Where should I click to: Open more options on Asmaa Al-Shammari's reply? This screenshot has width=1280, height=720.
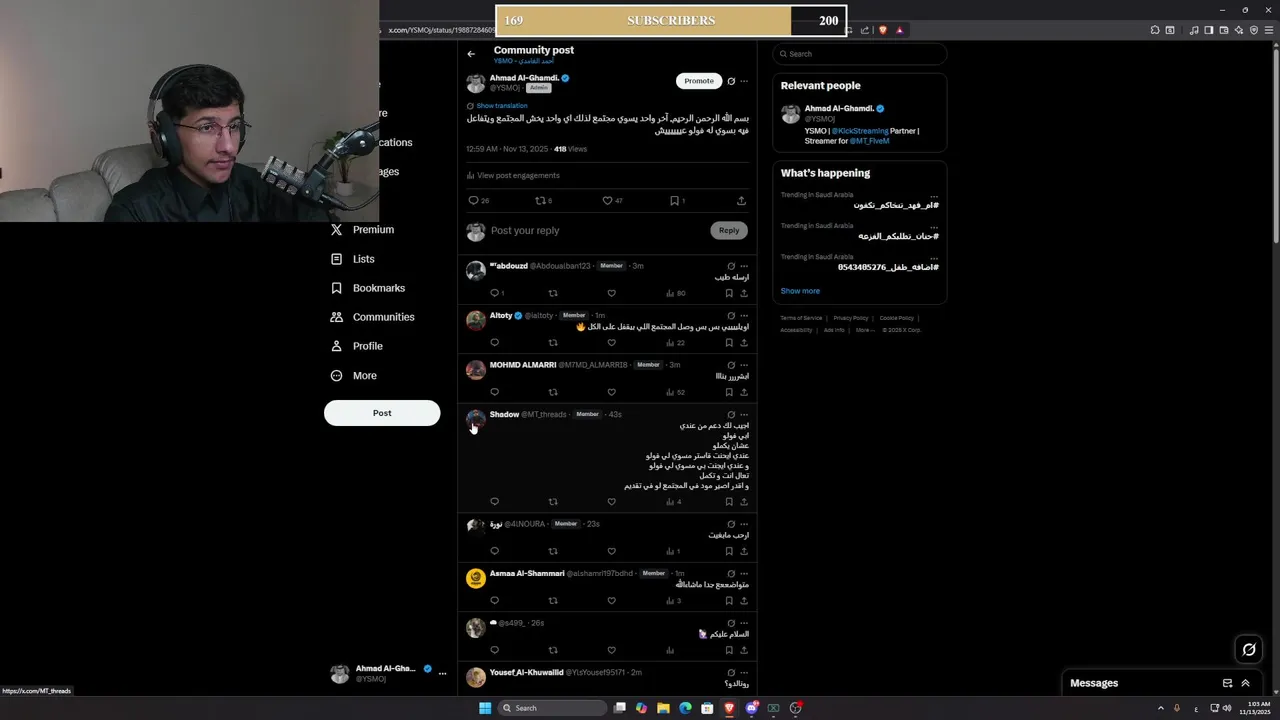coord(744,573)
